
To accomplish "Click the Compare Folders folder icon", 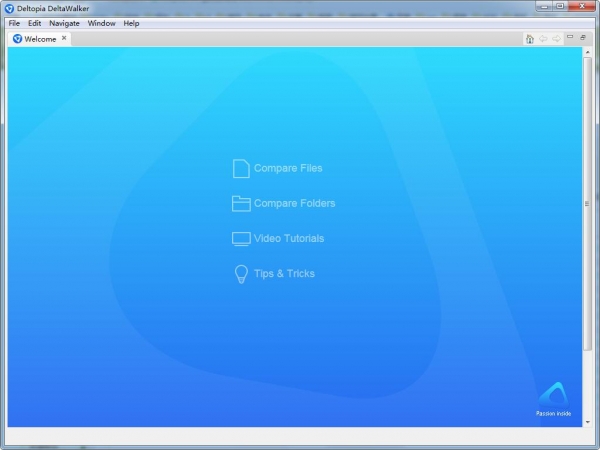I will [241, 204].
